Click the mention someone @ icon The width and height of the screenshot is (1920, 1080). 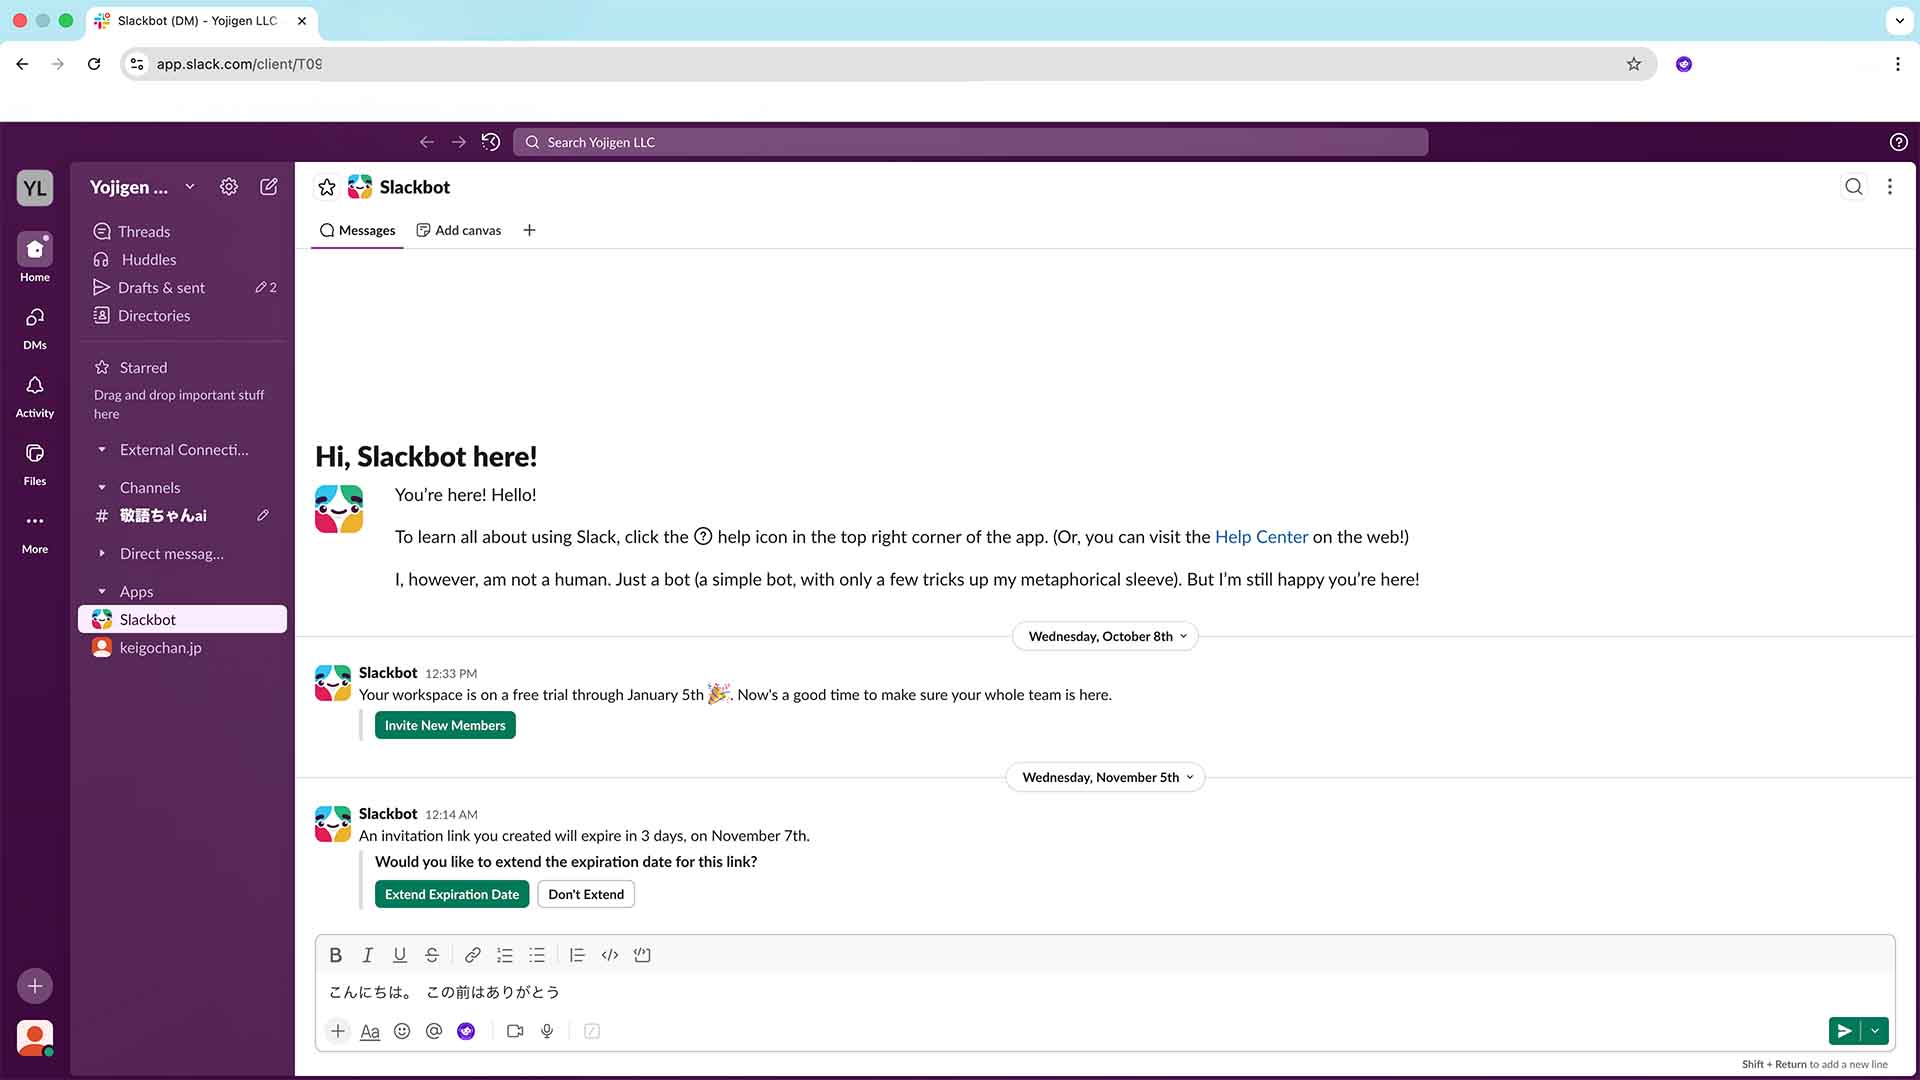pyautogui.click(x=434, y=1031)
